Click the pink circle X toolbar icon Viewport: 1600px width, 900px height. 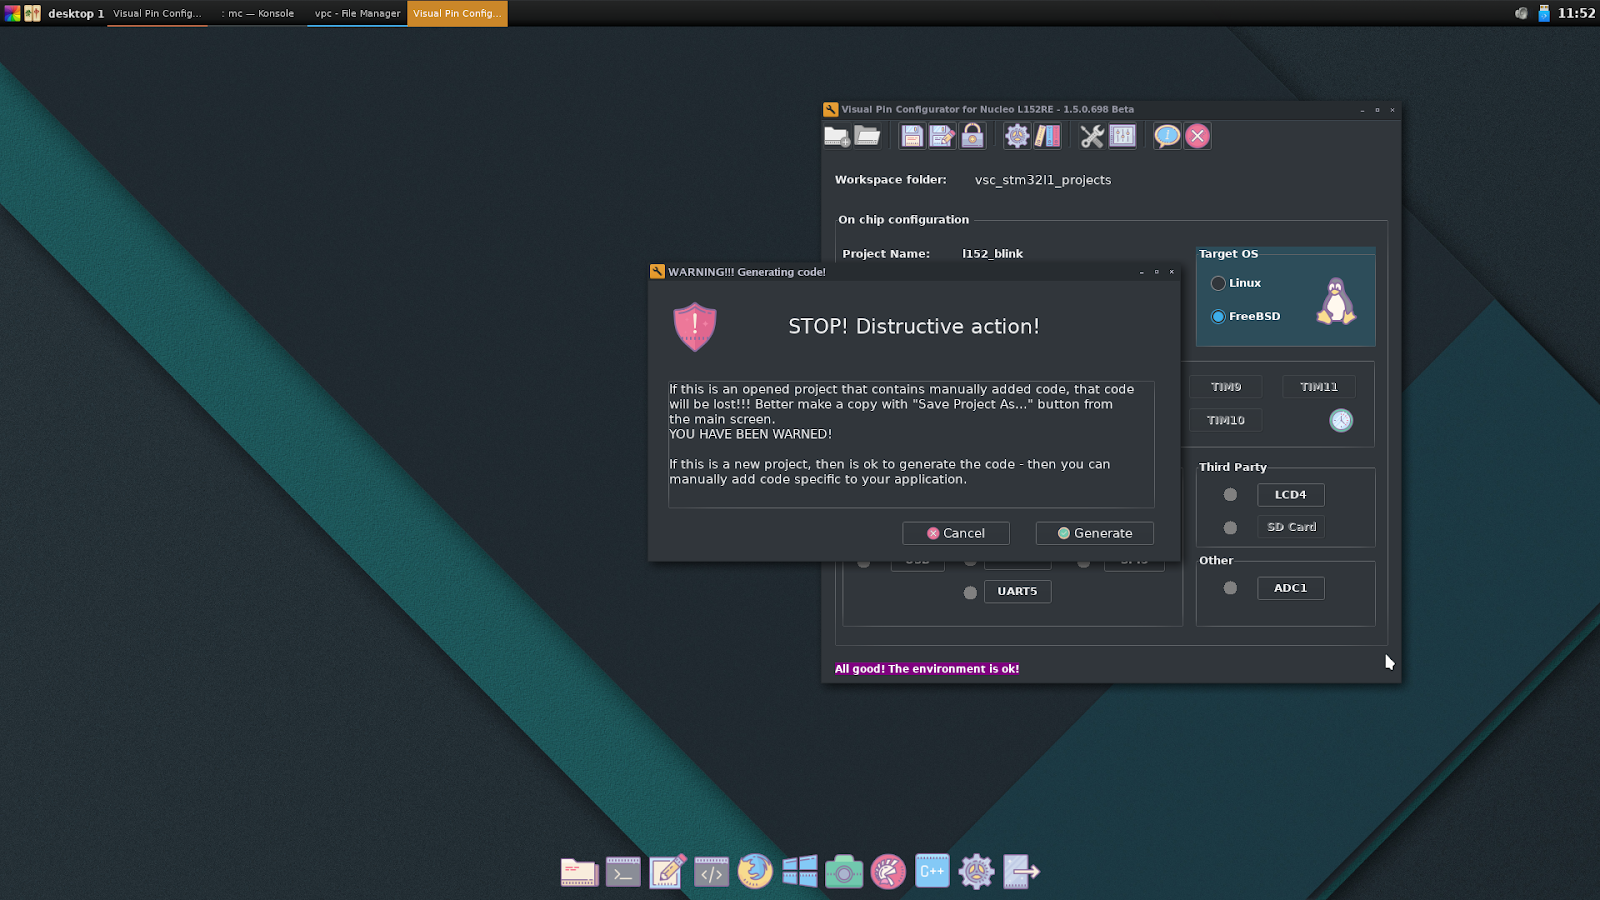tap(1197, 136)
